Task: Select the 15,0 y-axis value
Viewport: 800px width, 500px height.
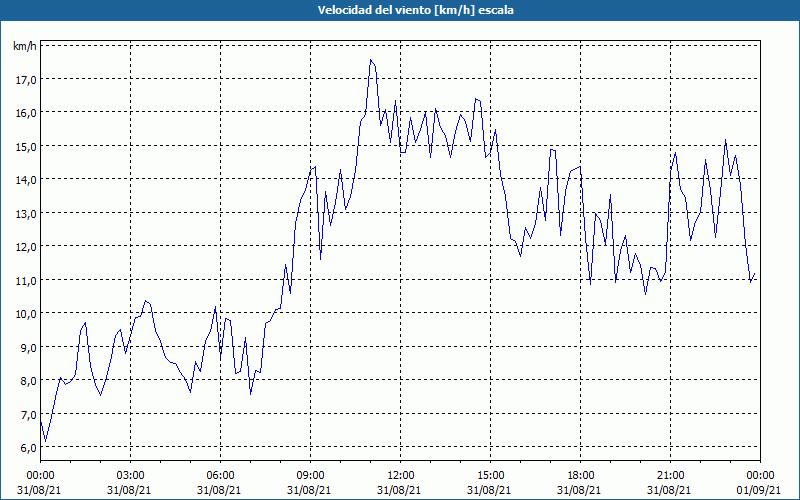Action: (25, 147)
